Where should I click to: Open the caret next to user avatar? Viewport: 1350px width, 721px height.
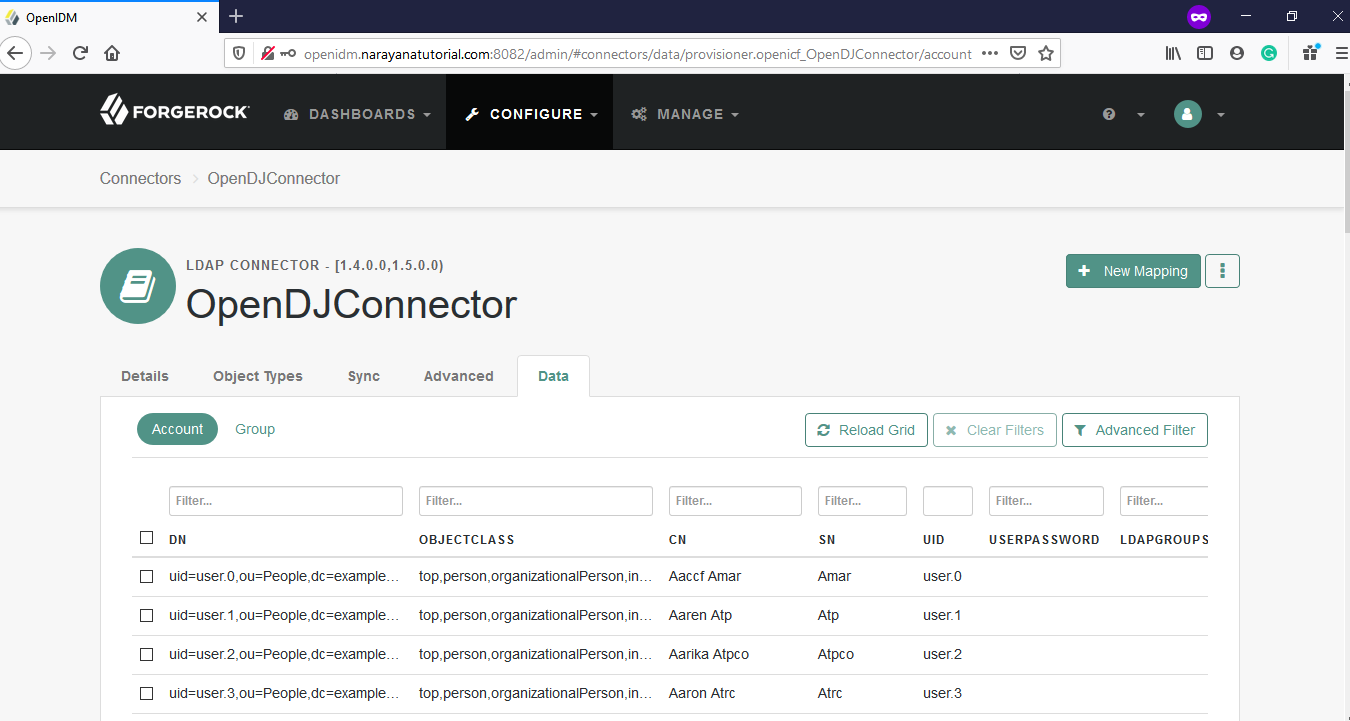click(1221, 115)
